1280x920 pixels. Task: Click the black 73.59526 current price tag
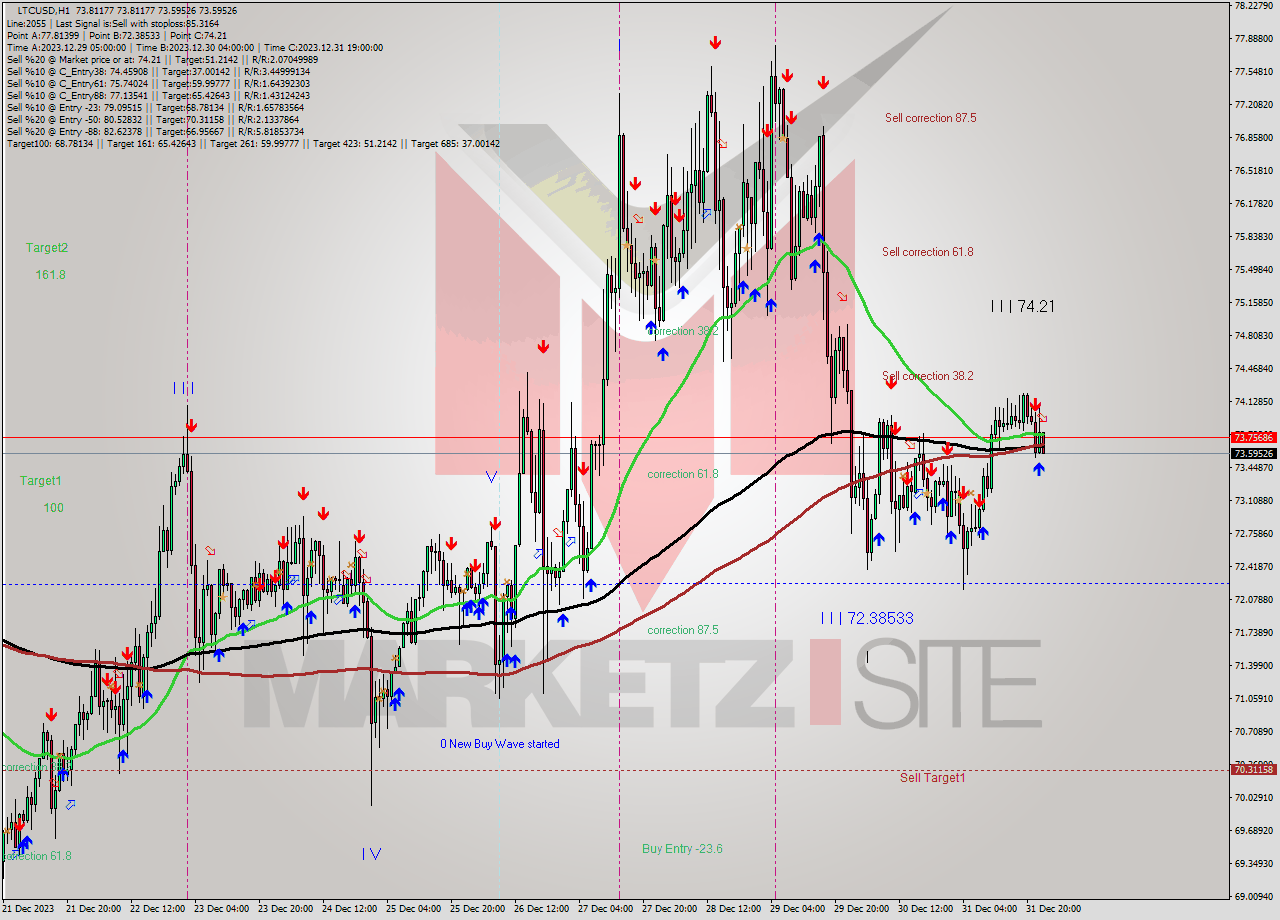pyautogui.click(x=1253, y=453)
